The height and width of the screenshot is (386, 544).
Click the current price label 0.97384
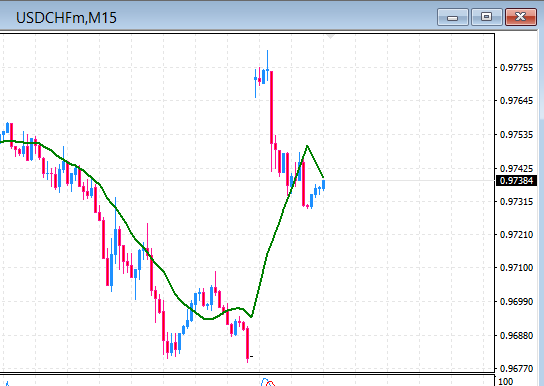pyautogui.click(x=517, y=181)
